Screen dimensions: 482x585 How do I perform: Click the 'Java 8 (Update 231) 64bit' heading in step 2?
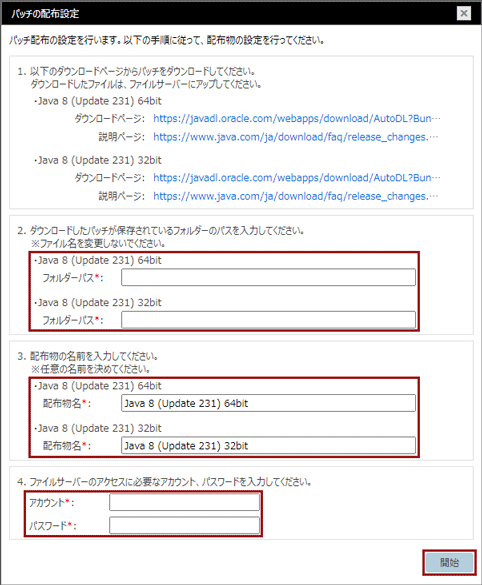(x=99, y=260)
